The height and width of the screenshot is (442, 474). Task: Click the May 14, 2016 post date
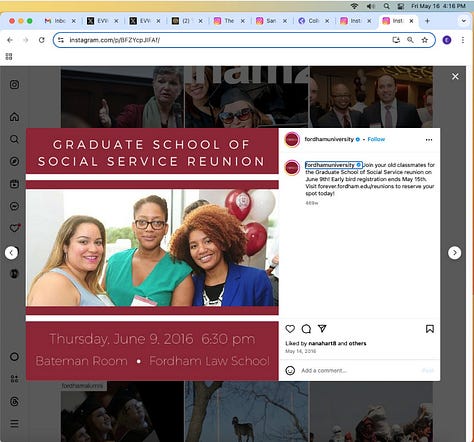tap(300, 351)
